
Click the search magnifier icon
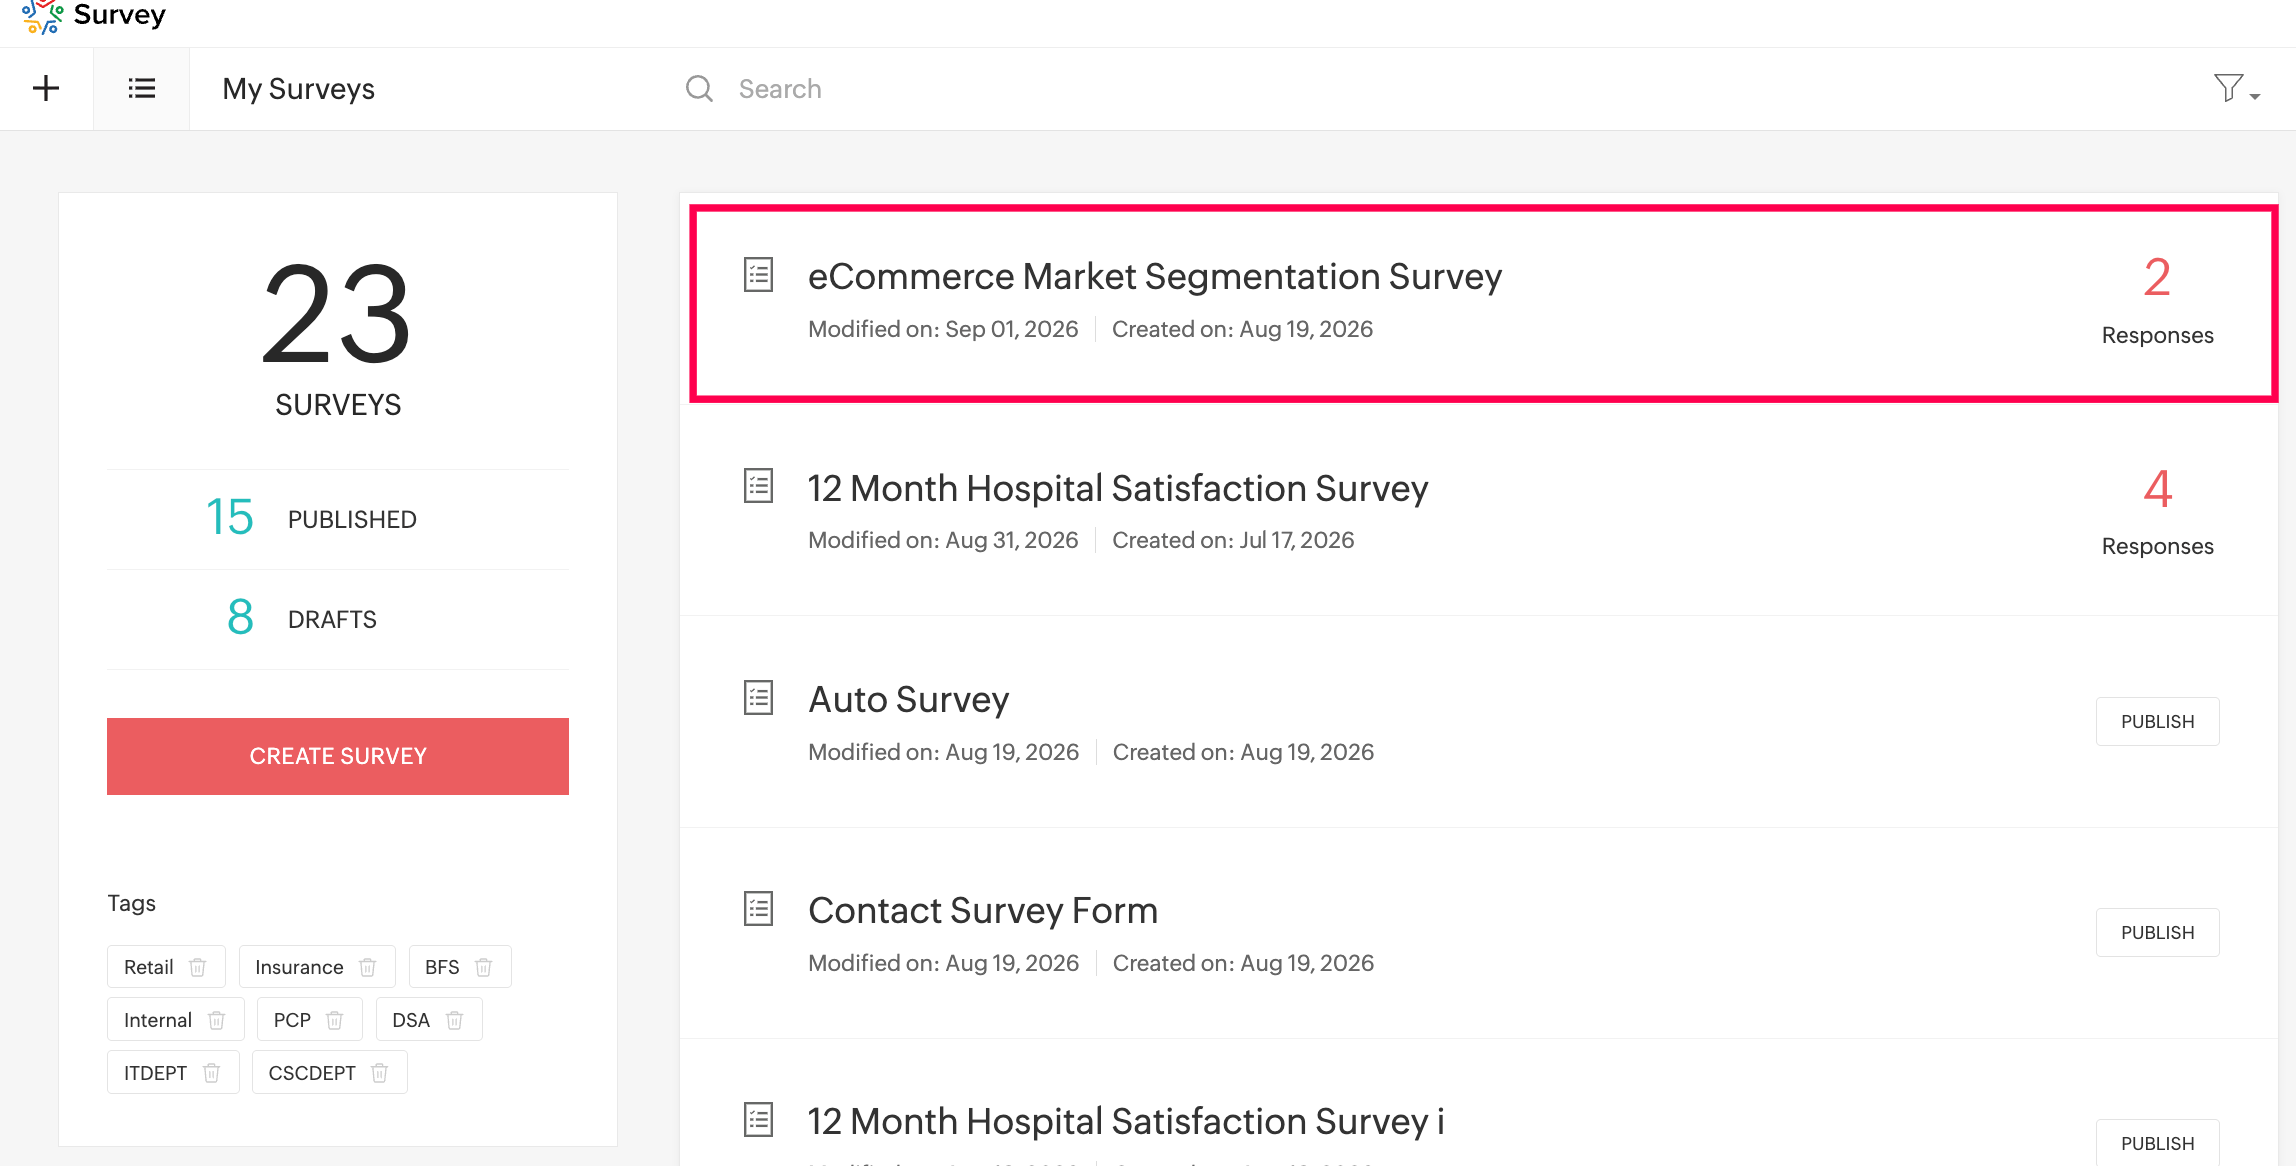(x=699, y=88)
